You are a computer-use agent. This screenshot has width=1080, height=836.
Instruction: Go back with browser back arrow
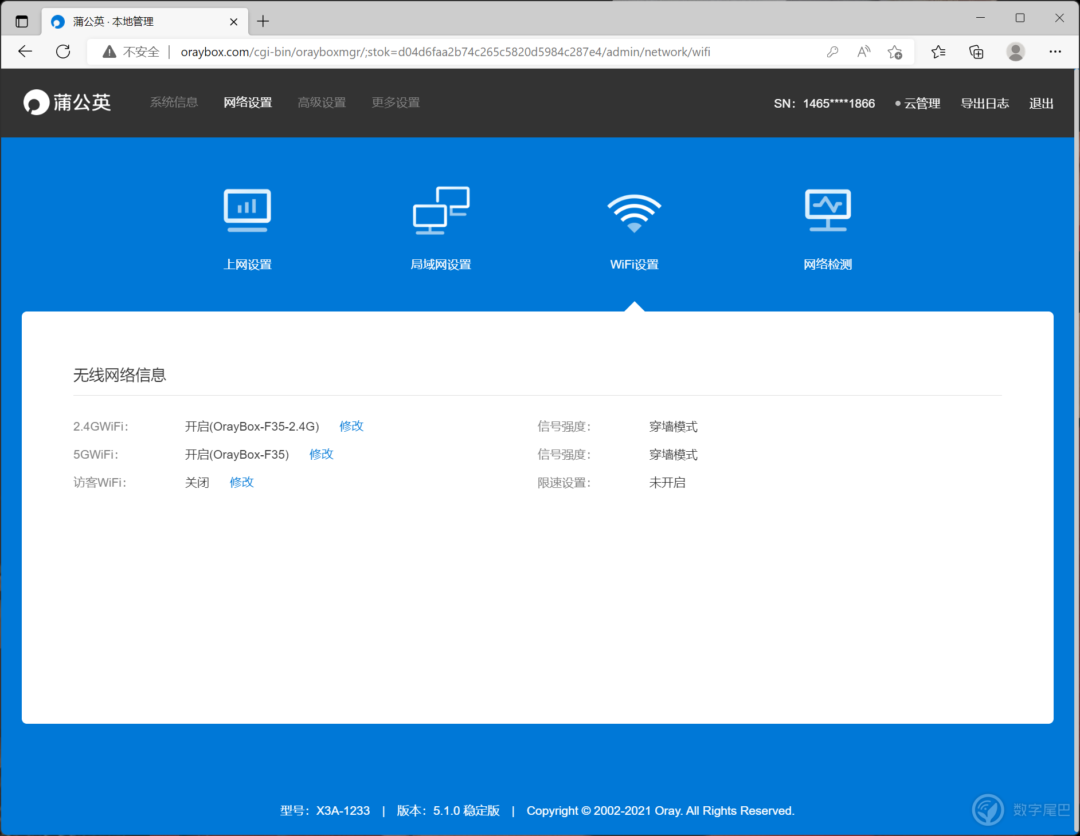(25, 52)
